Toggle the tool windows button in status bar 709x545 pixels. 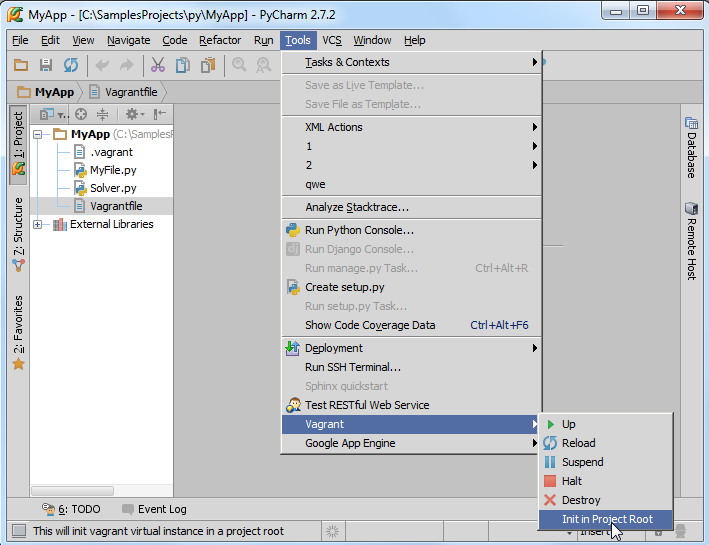(x=19, y=531)
